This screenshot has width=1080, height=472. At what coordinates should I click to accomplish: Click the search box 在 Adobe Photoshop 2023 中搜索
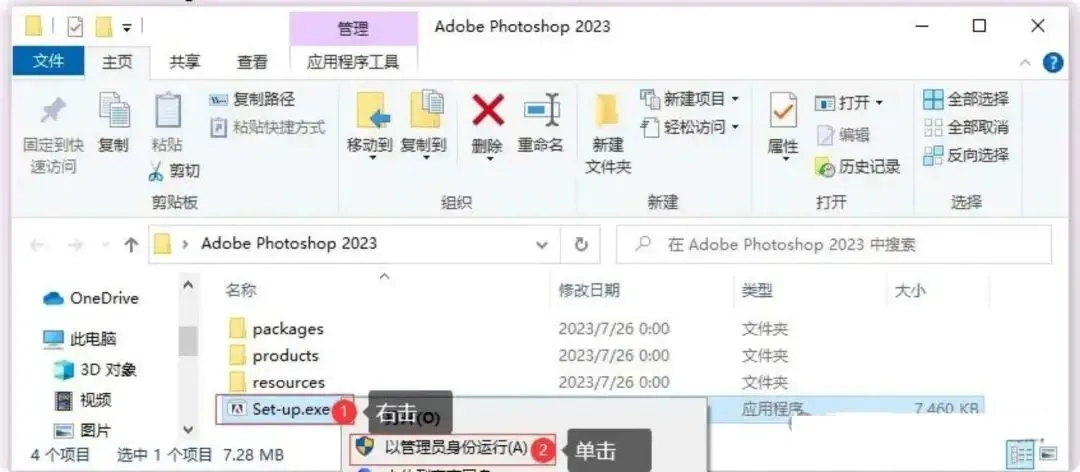834,245
